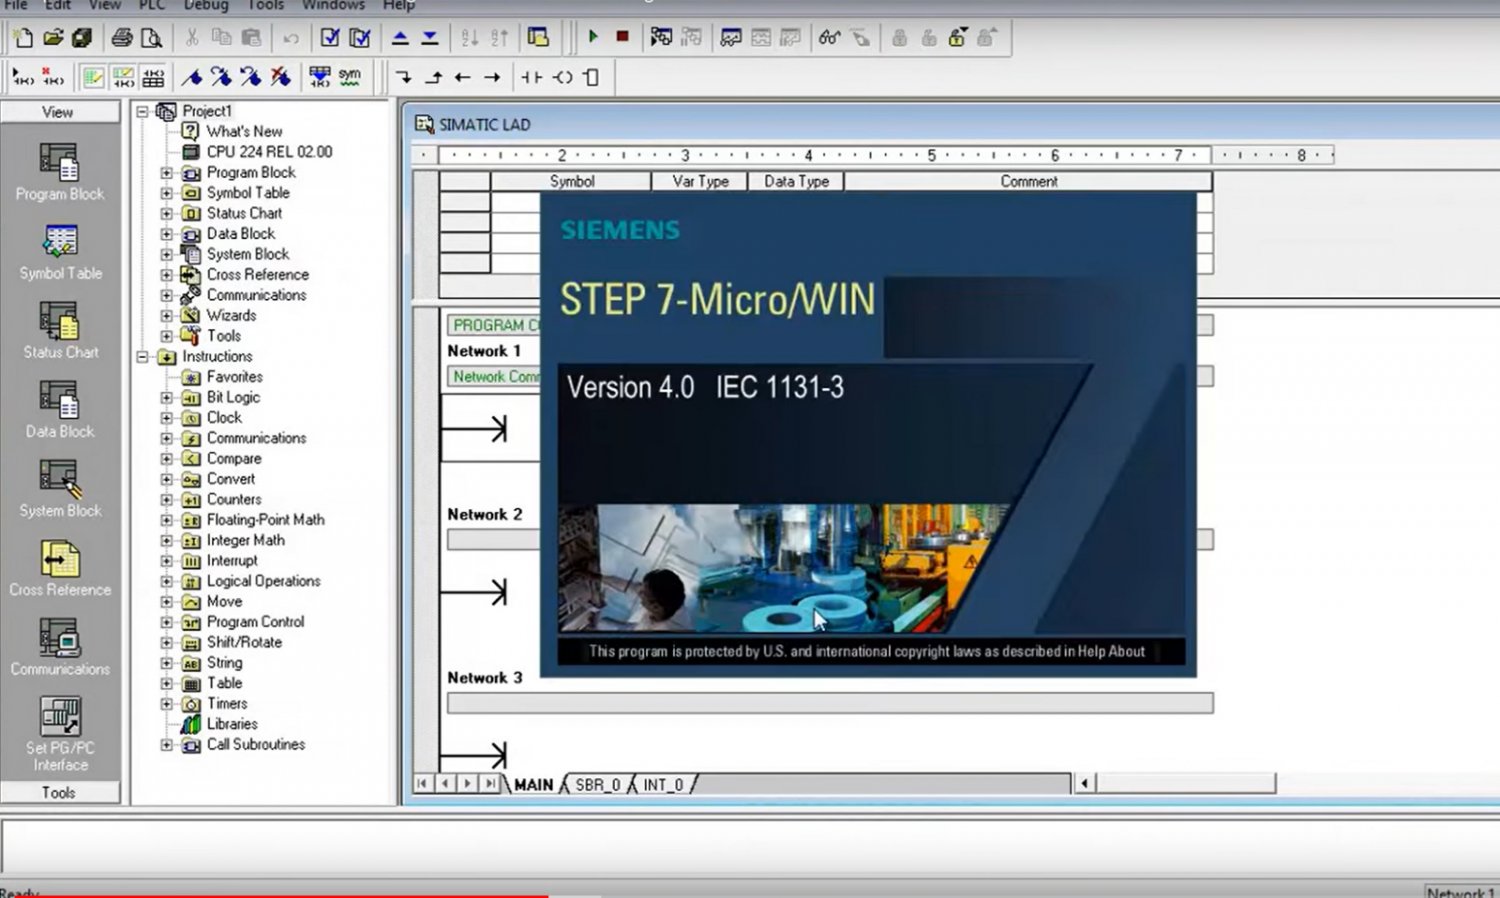
Task: Collapse the Instructions tree node
Action: click(x=143, y=356)
